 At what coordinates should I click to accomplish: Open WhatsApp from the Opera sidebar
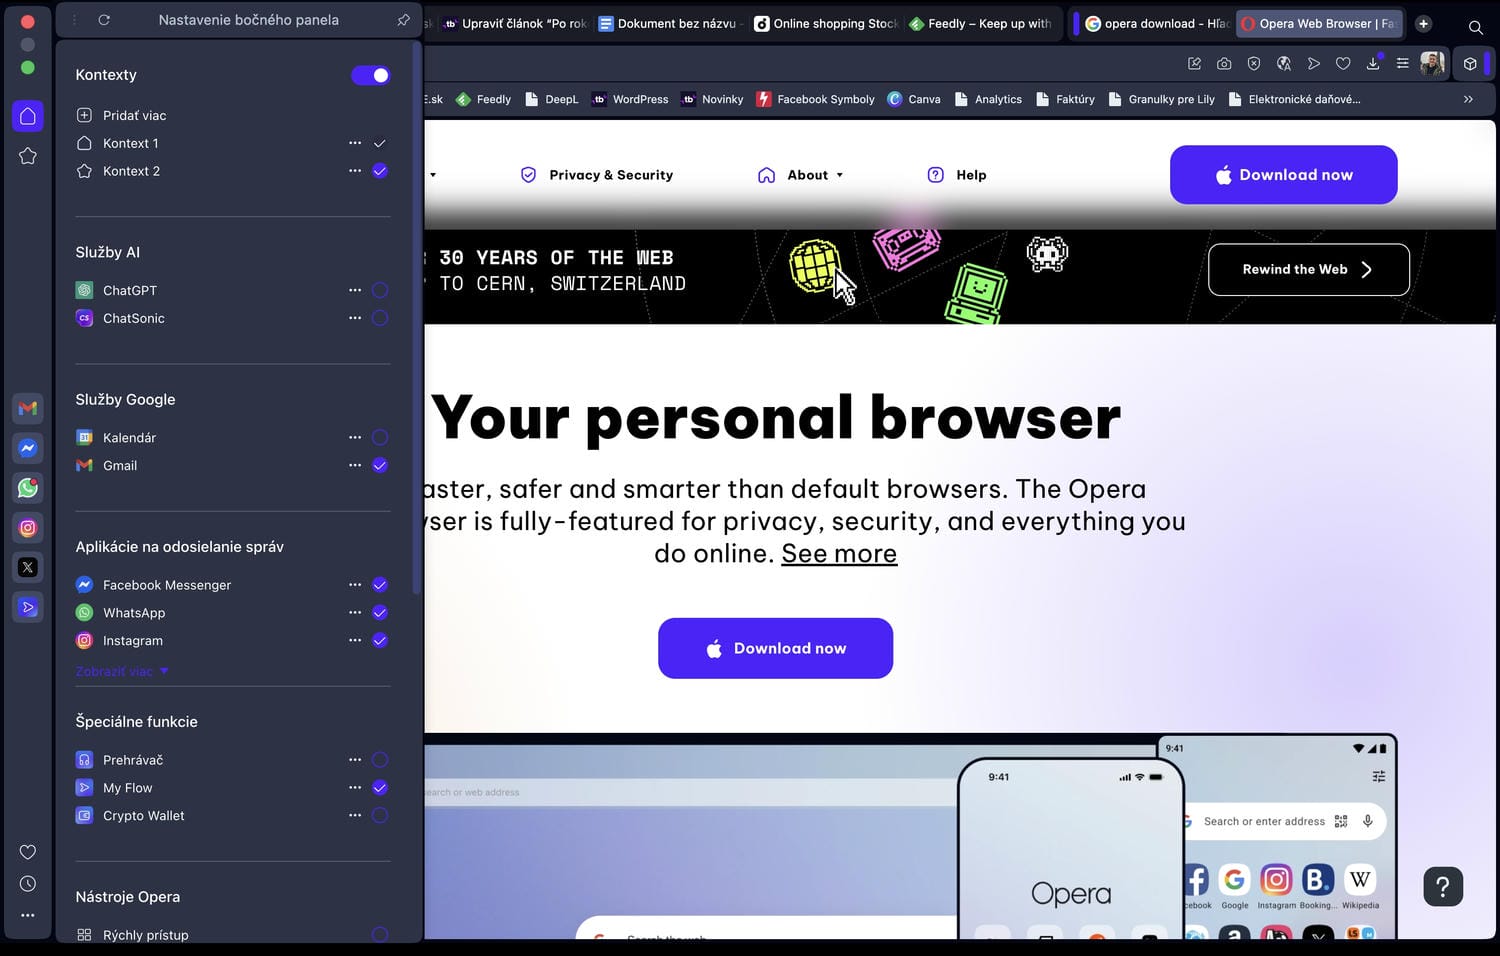coord(28,488)
